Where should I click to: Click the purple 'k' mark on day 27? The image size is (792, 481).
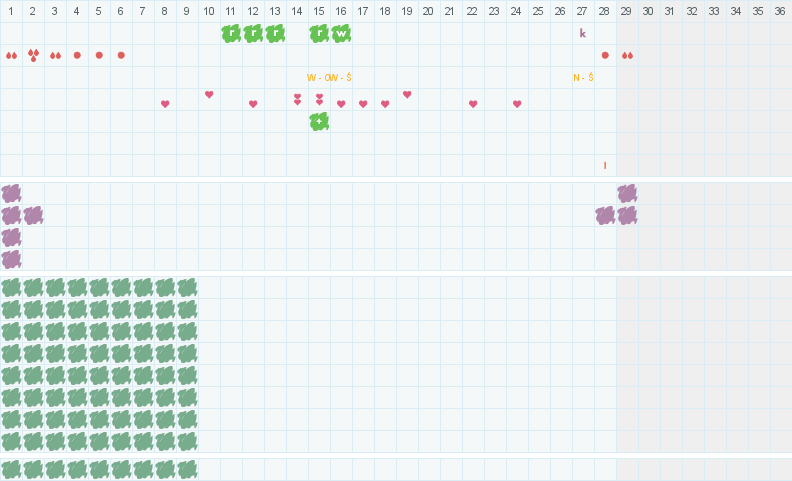[x=582, y=33]
